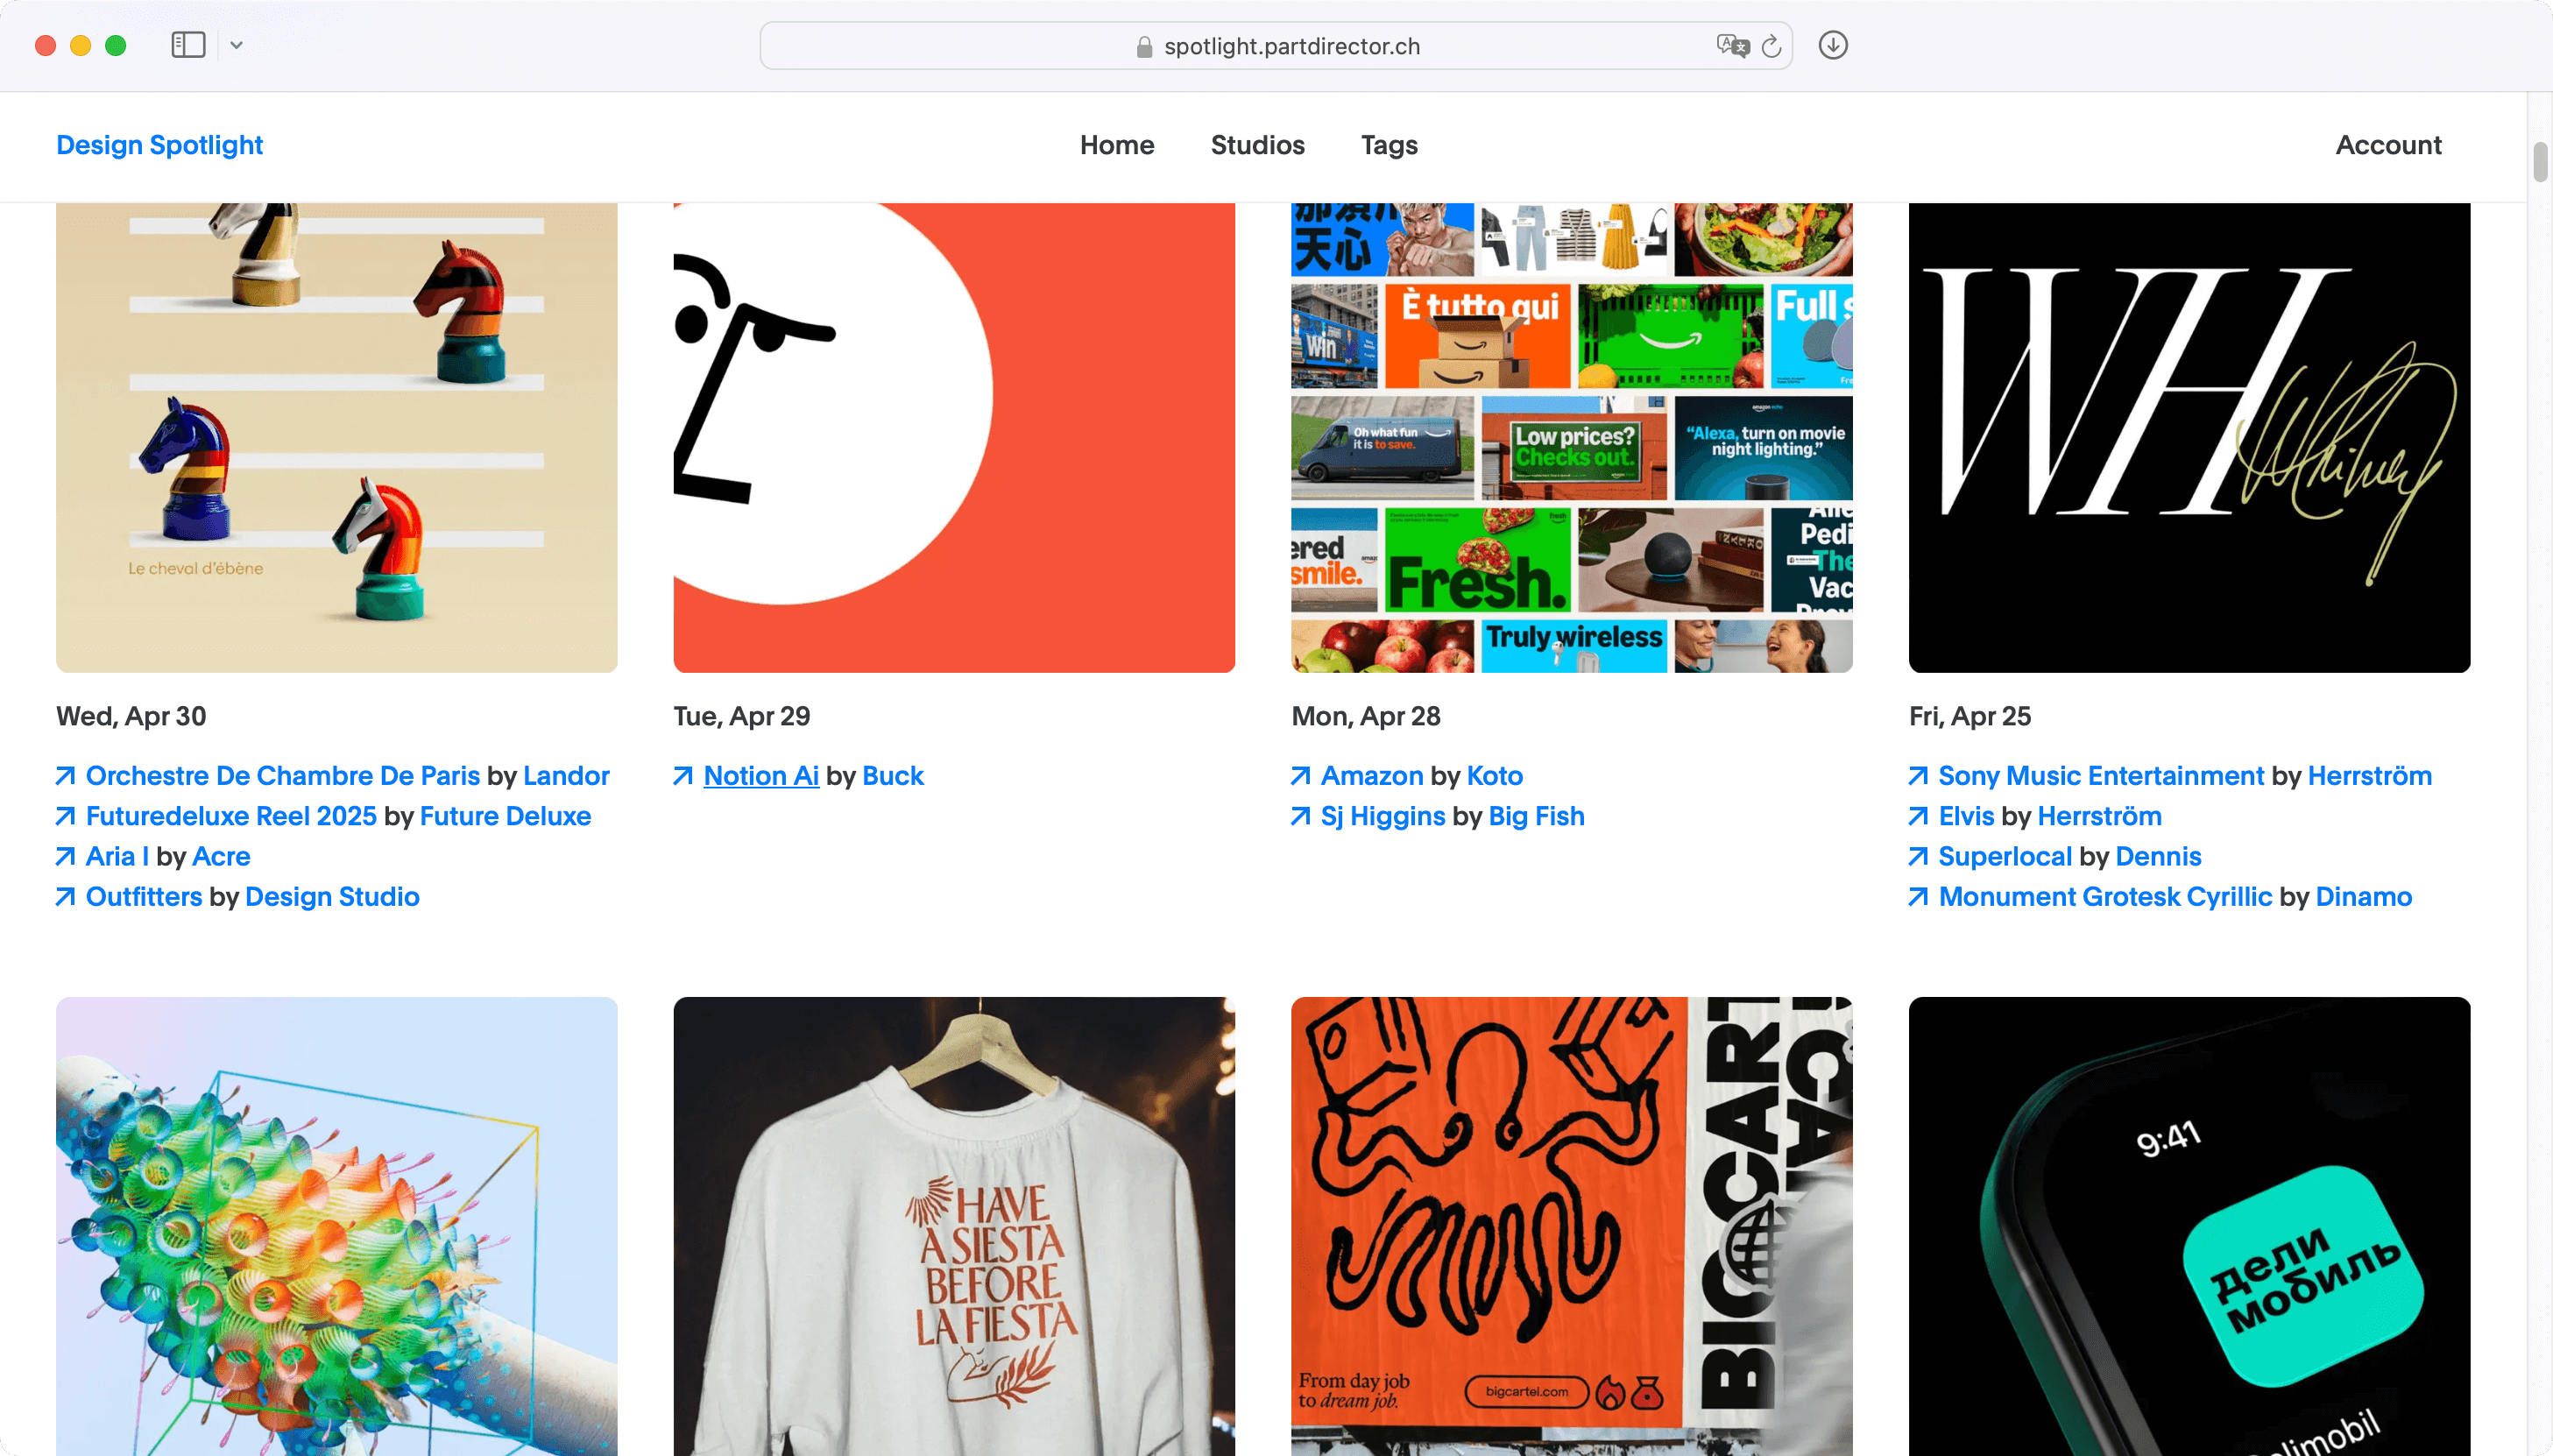2553x1456 pixels.
Task: Click arrow icon beside Amazon
Action: tap(1301, 776)
